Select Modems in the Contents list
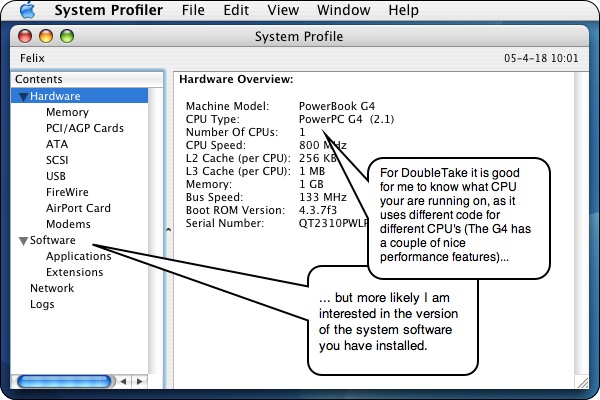Screen dimensions: 600x400 coord(68,224)
